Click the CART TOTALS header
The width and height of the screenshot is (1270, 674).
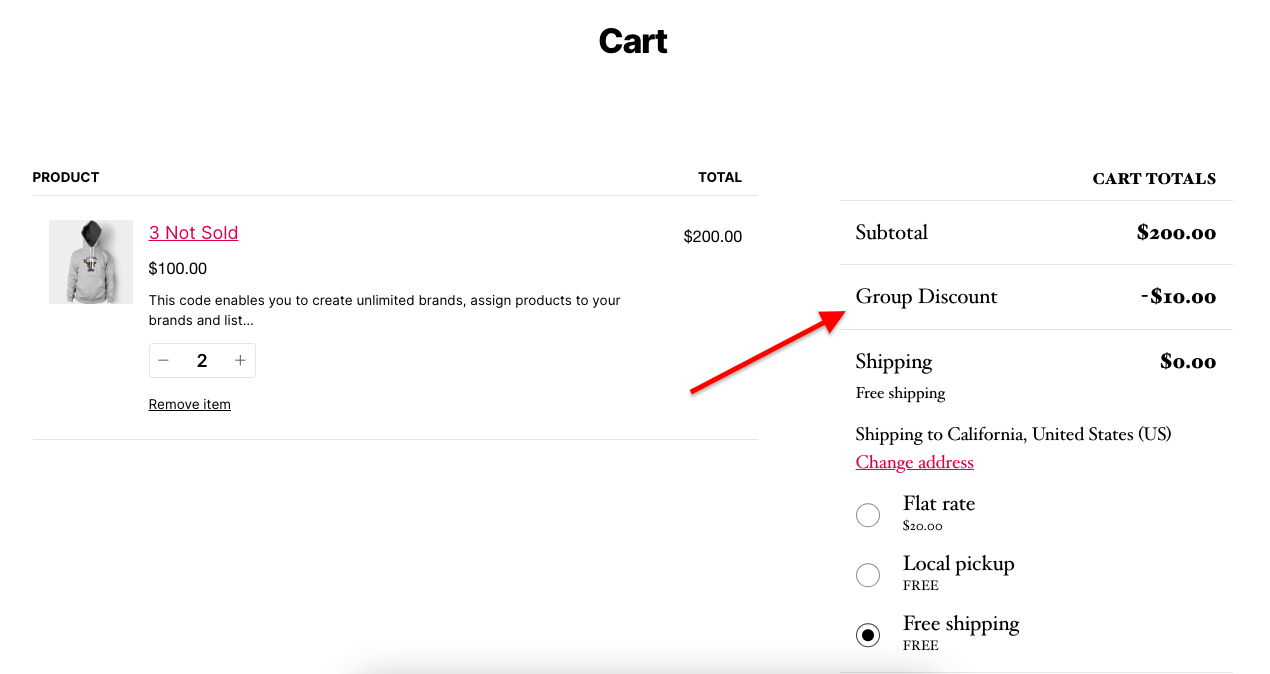(x=1154, y=179)
